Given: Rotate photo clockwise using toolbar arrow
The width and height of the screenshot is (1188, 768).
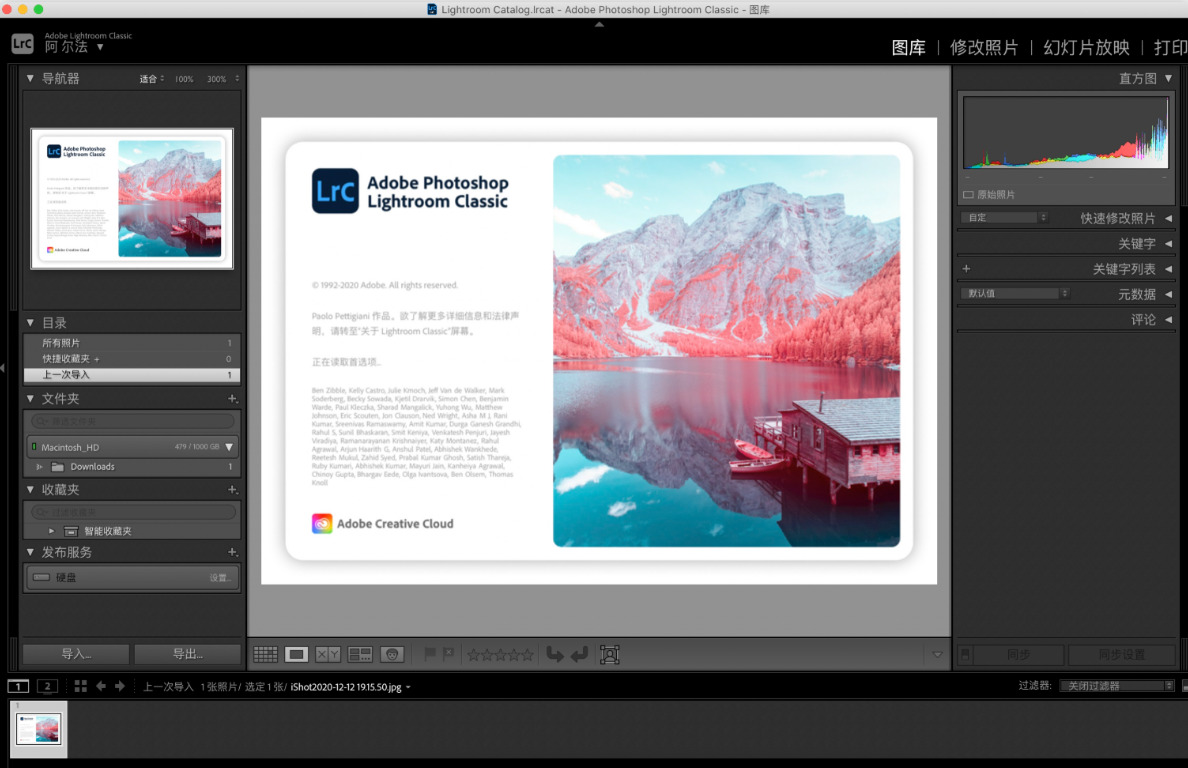Looking at the screenshot, I should [x=580, y=654].
